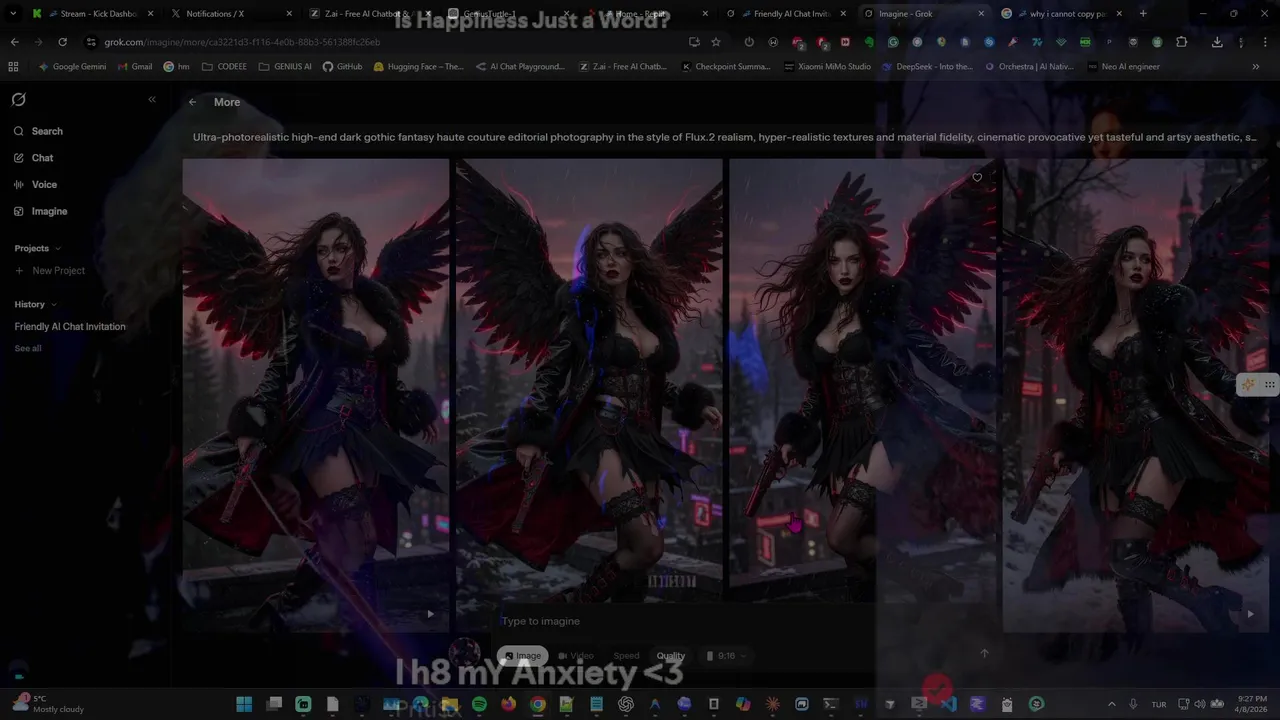Select the Image mode toggle
Screen dimensions: 1280x720
(x=523, y=656)
